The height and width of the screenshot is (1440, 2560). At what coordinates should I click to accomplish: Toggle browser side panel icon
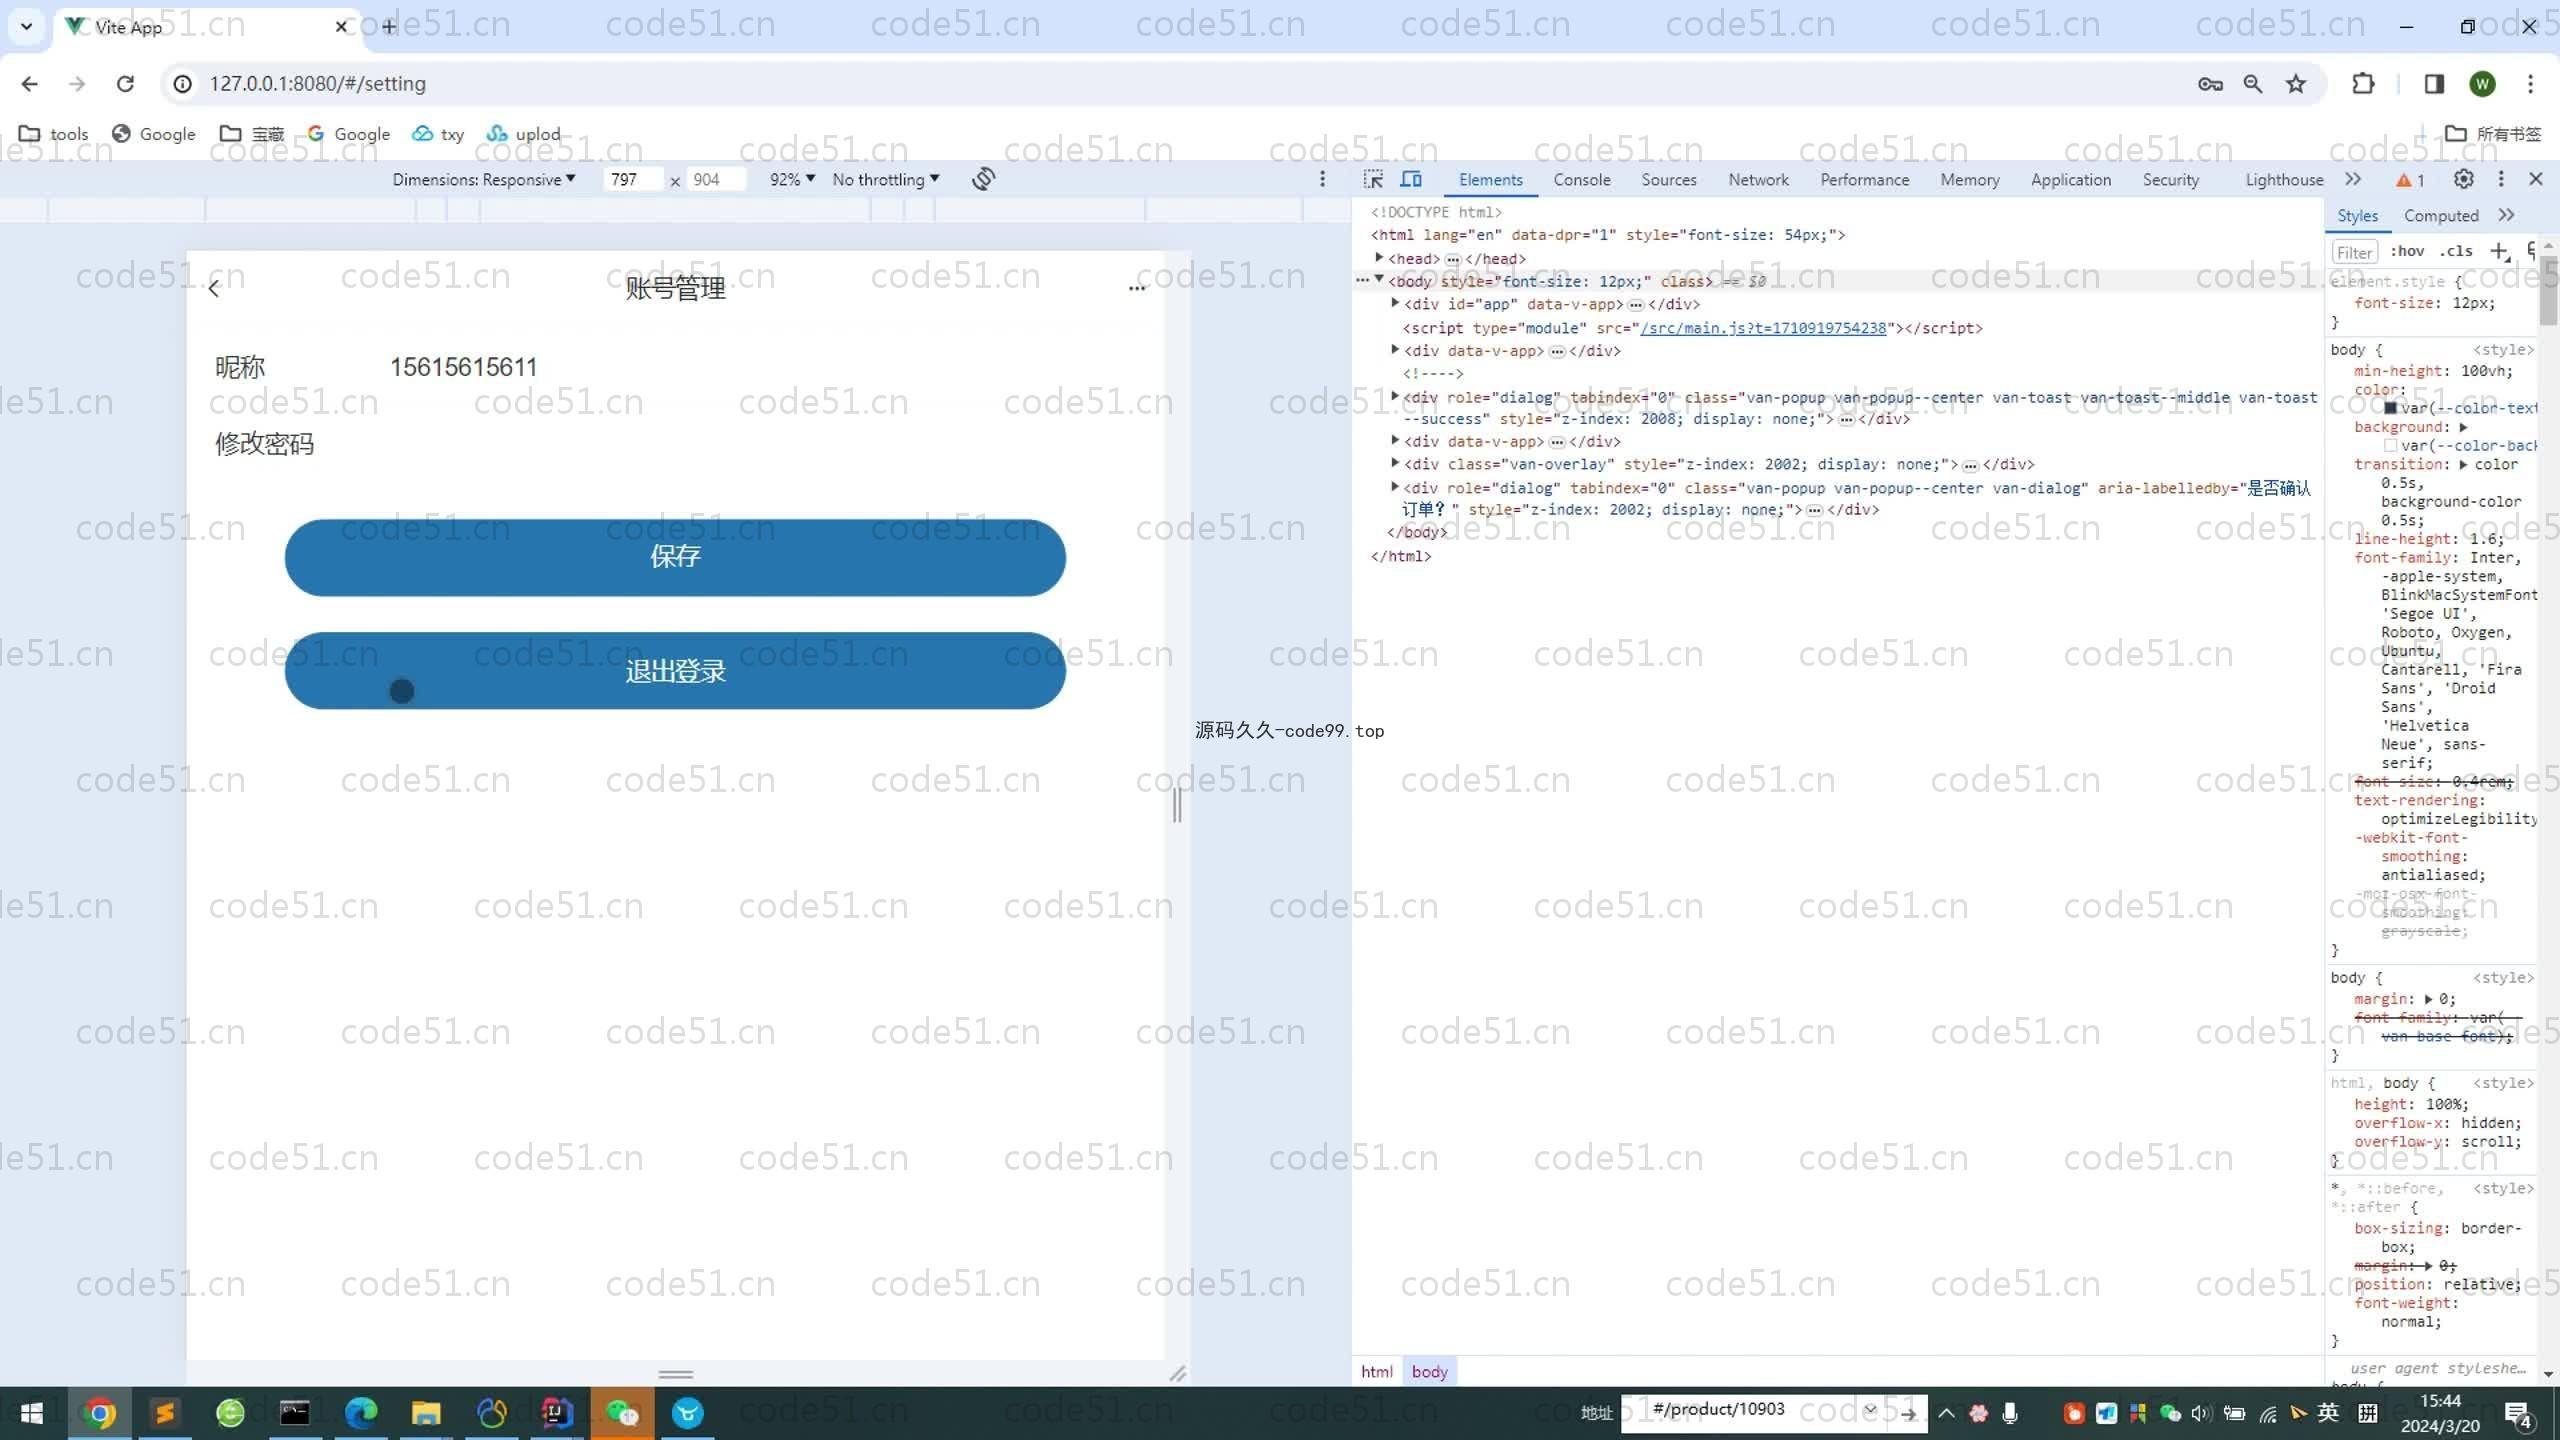[x=2434, y=84]
